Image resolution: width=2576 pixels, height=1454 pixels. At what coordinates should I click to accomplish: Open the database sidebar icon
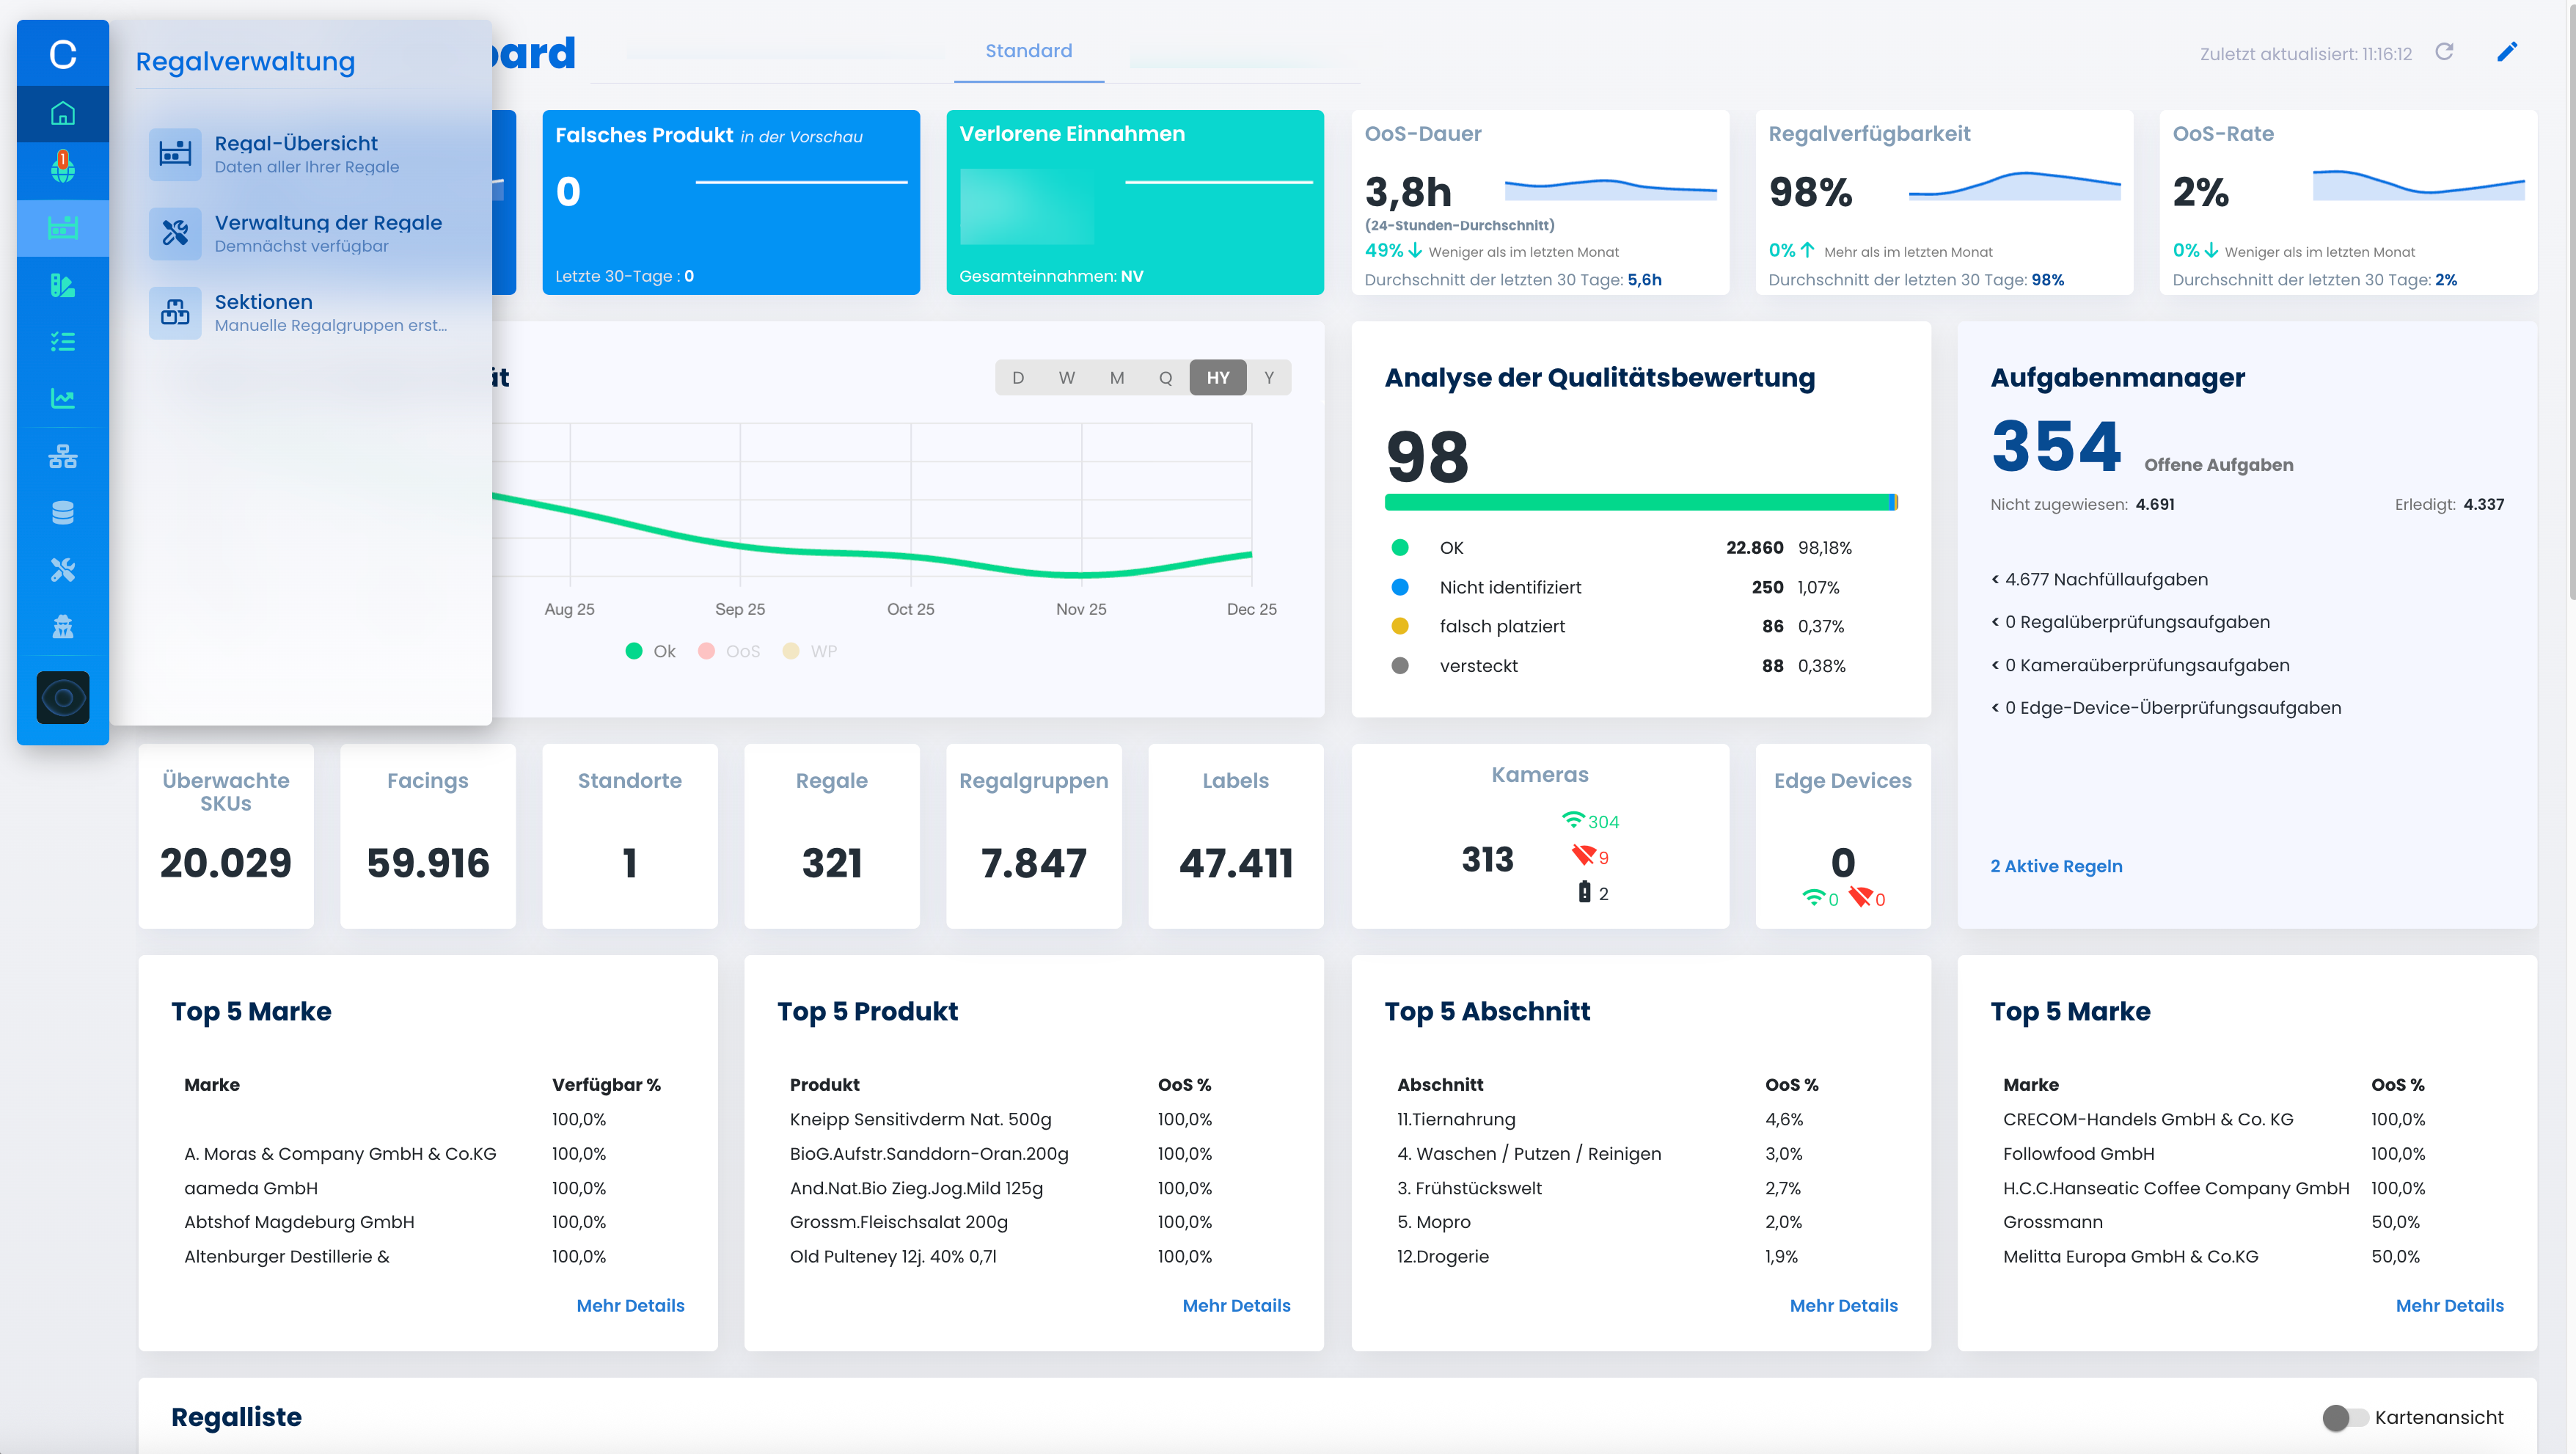(62, 513)
